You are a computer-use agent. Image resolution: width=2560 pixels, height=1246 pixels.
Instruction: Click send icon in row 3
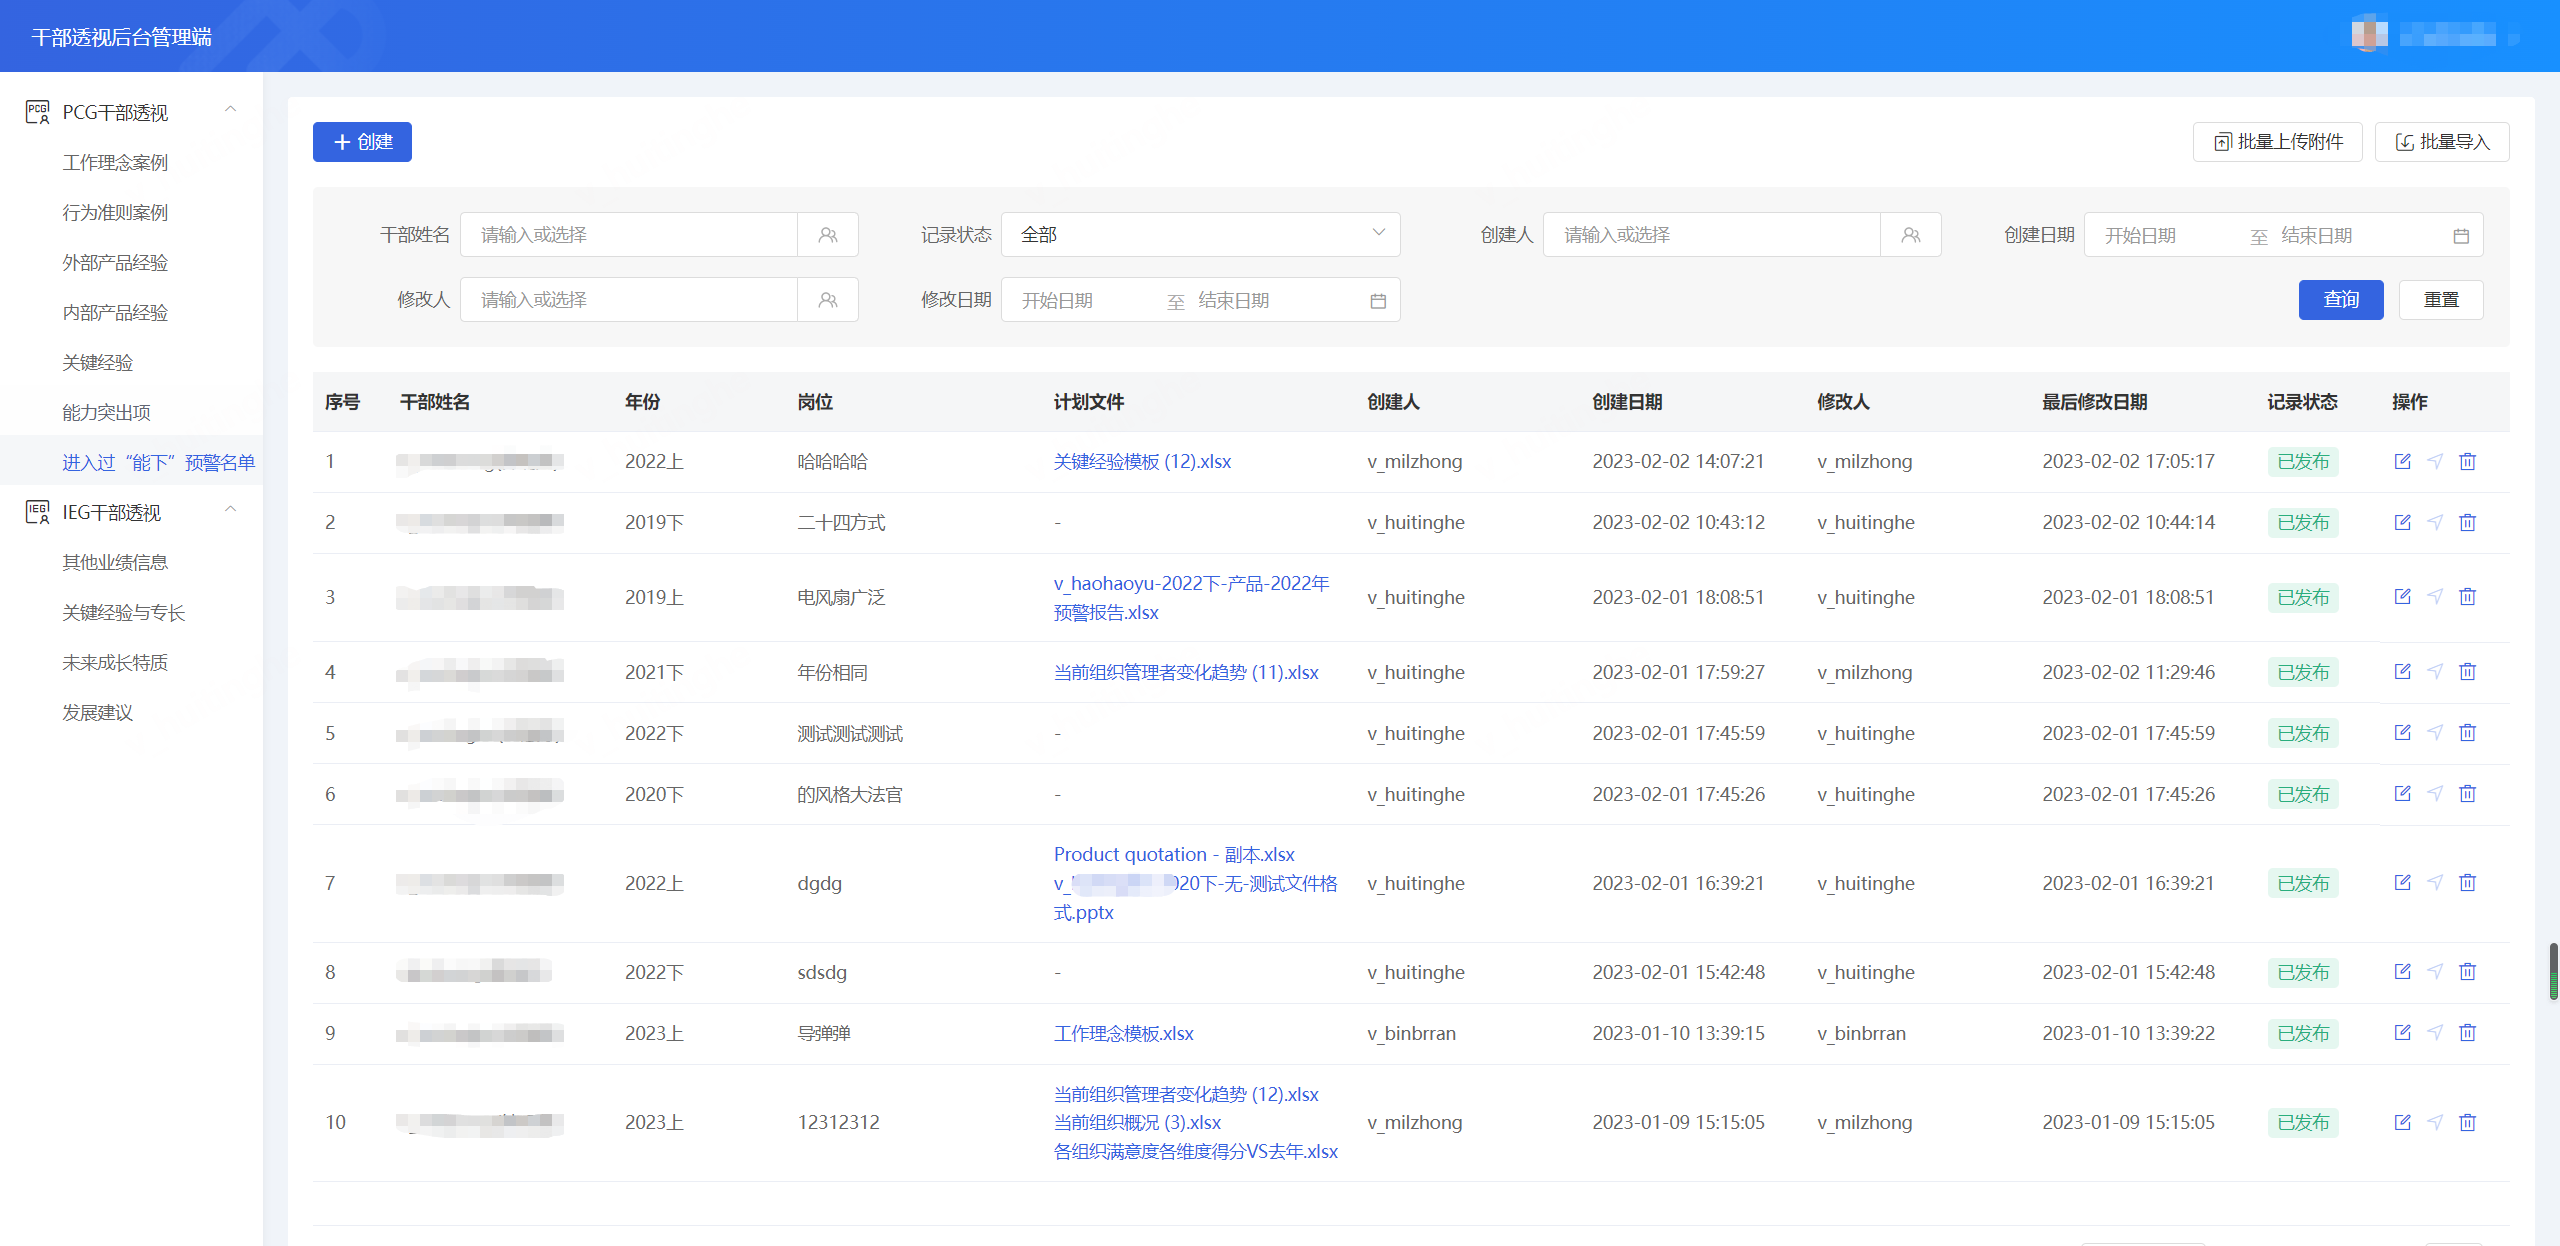(x=2435, y=596)
